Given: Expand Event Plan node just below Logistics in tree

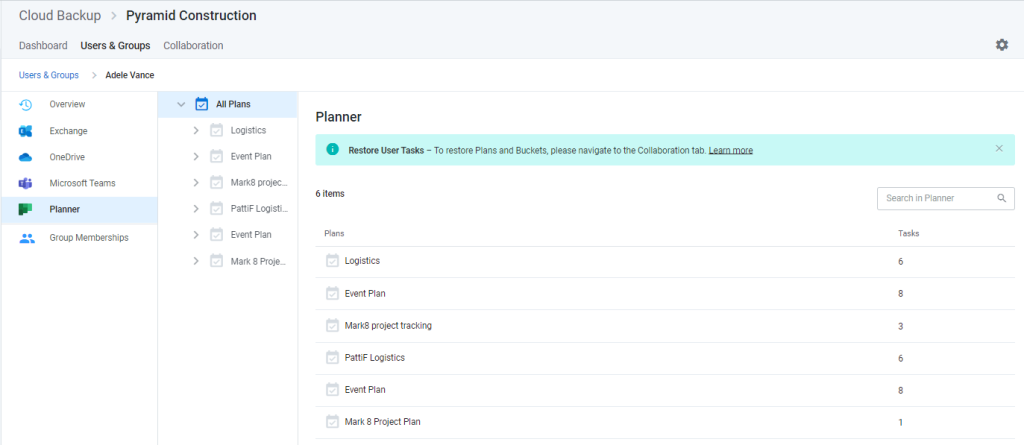Looking at the screenshot, I should [196, 157].
